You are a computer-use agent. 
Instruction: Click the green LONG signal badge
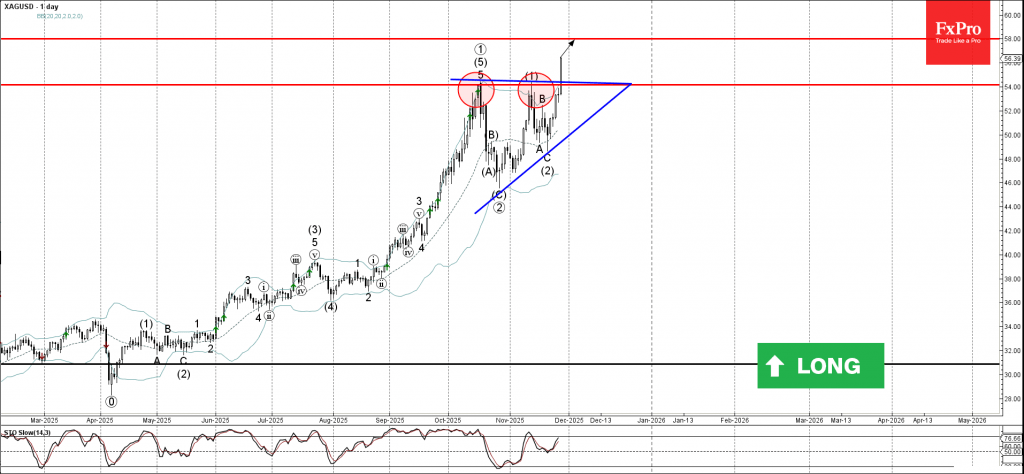(x=820, y=366)
